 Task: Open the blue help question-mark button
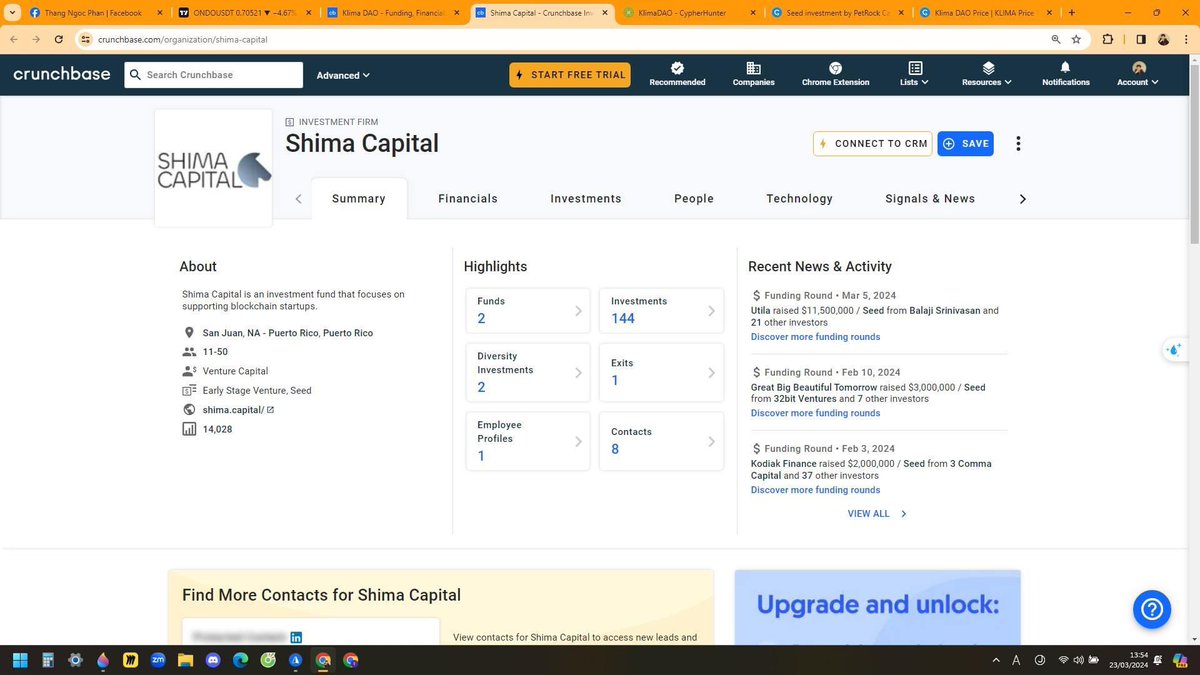[1151, 607]
